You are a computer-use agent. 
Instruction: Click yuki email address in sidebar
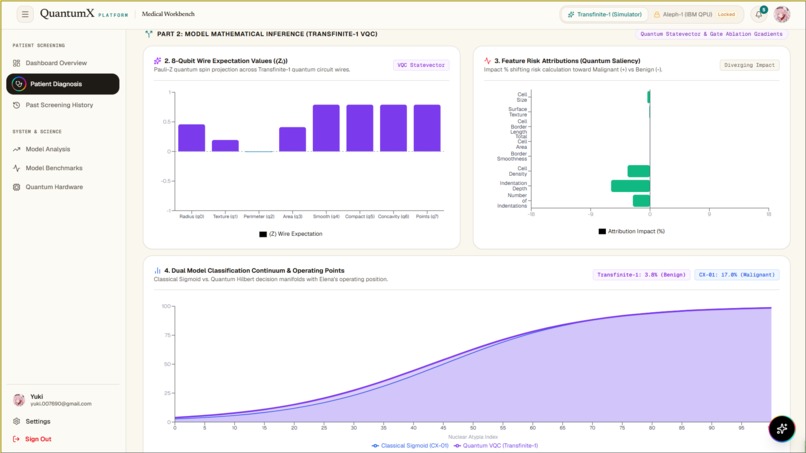tap(61, 404)
